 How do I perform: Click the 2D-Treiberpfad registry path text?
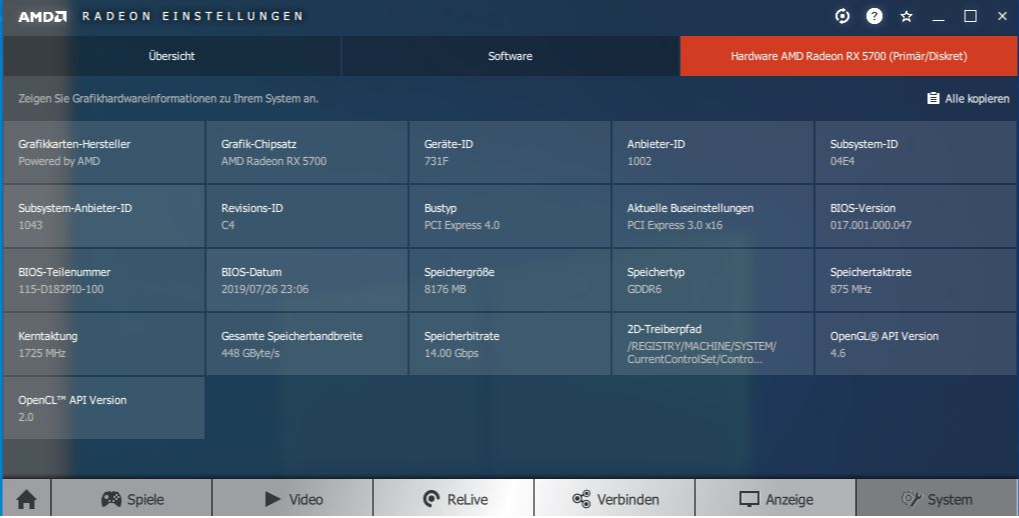(x=701, y=352)
